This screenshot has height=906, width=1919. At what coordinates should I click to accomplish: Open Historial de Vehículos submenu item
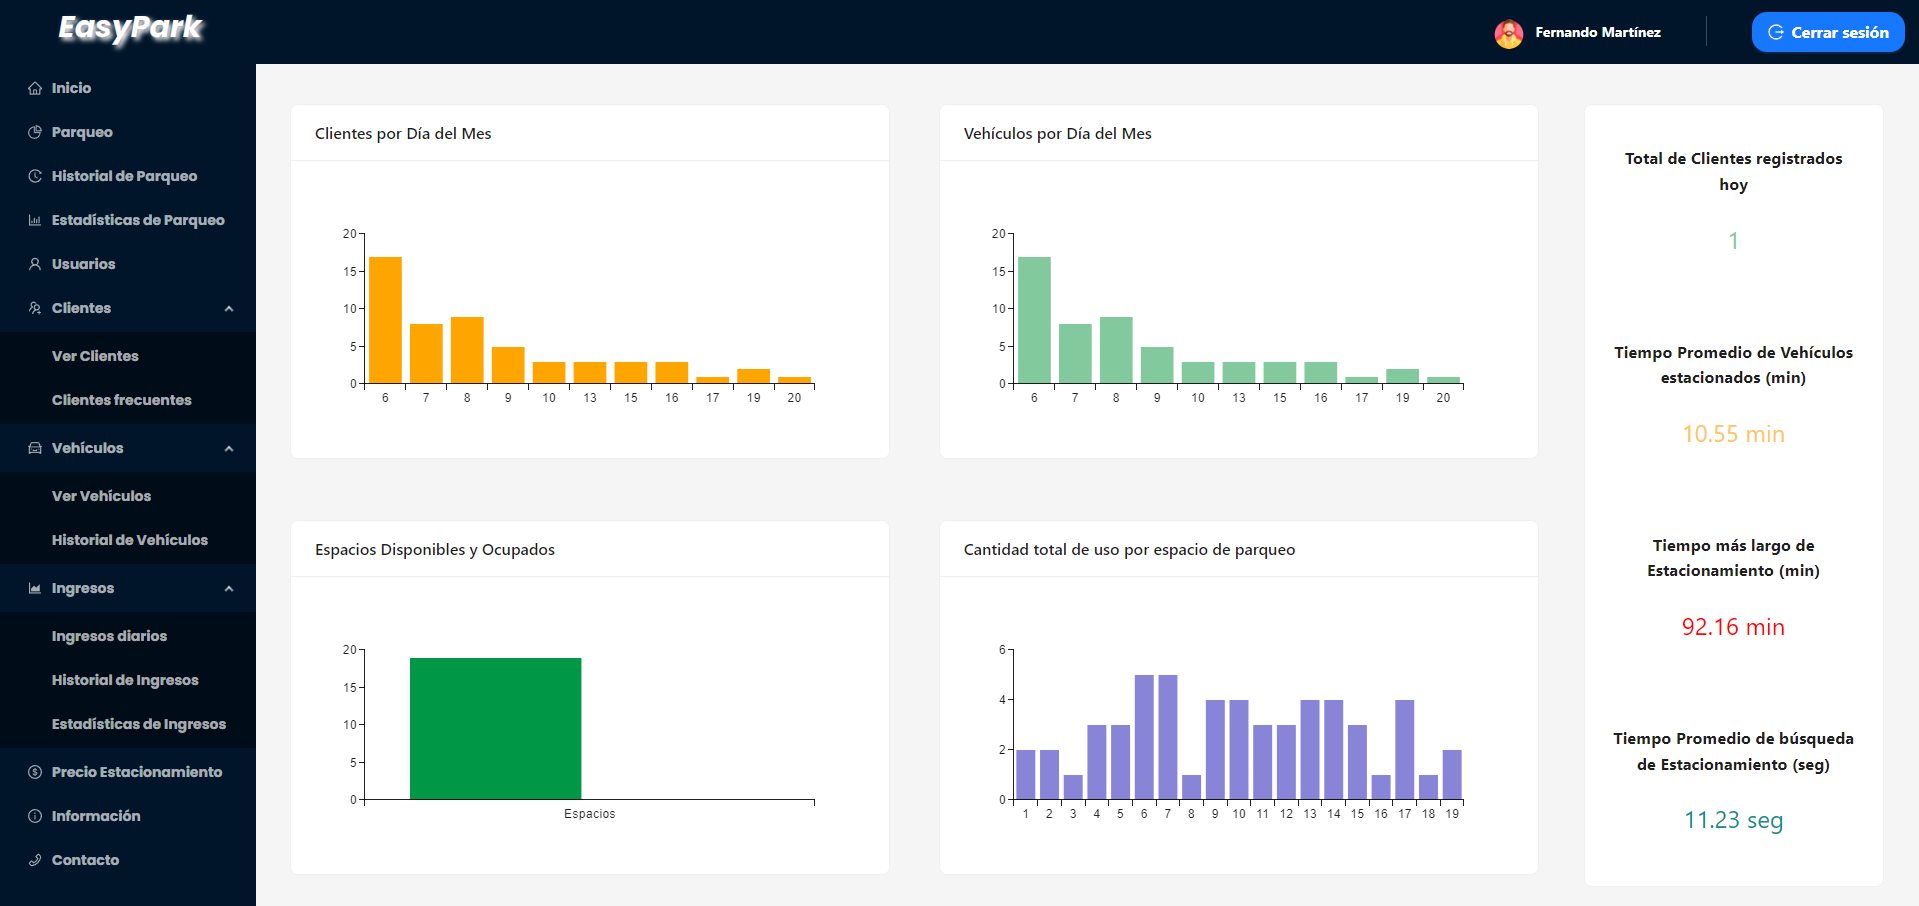tap(128, 540)
